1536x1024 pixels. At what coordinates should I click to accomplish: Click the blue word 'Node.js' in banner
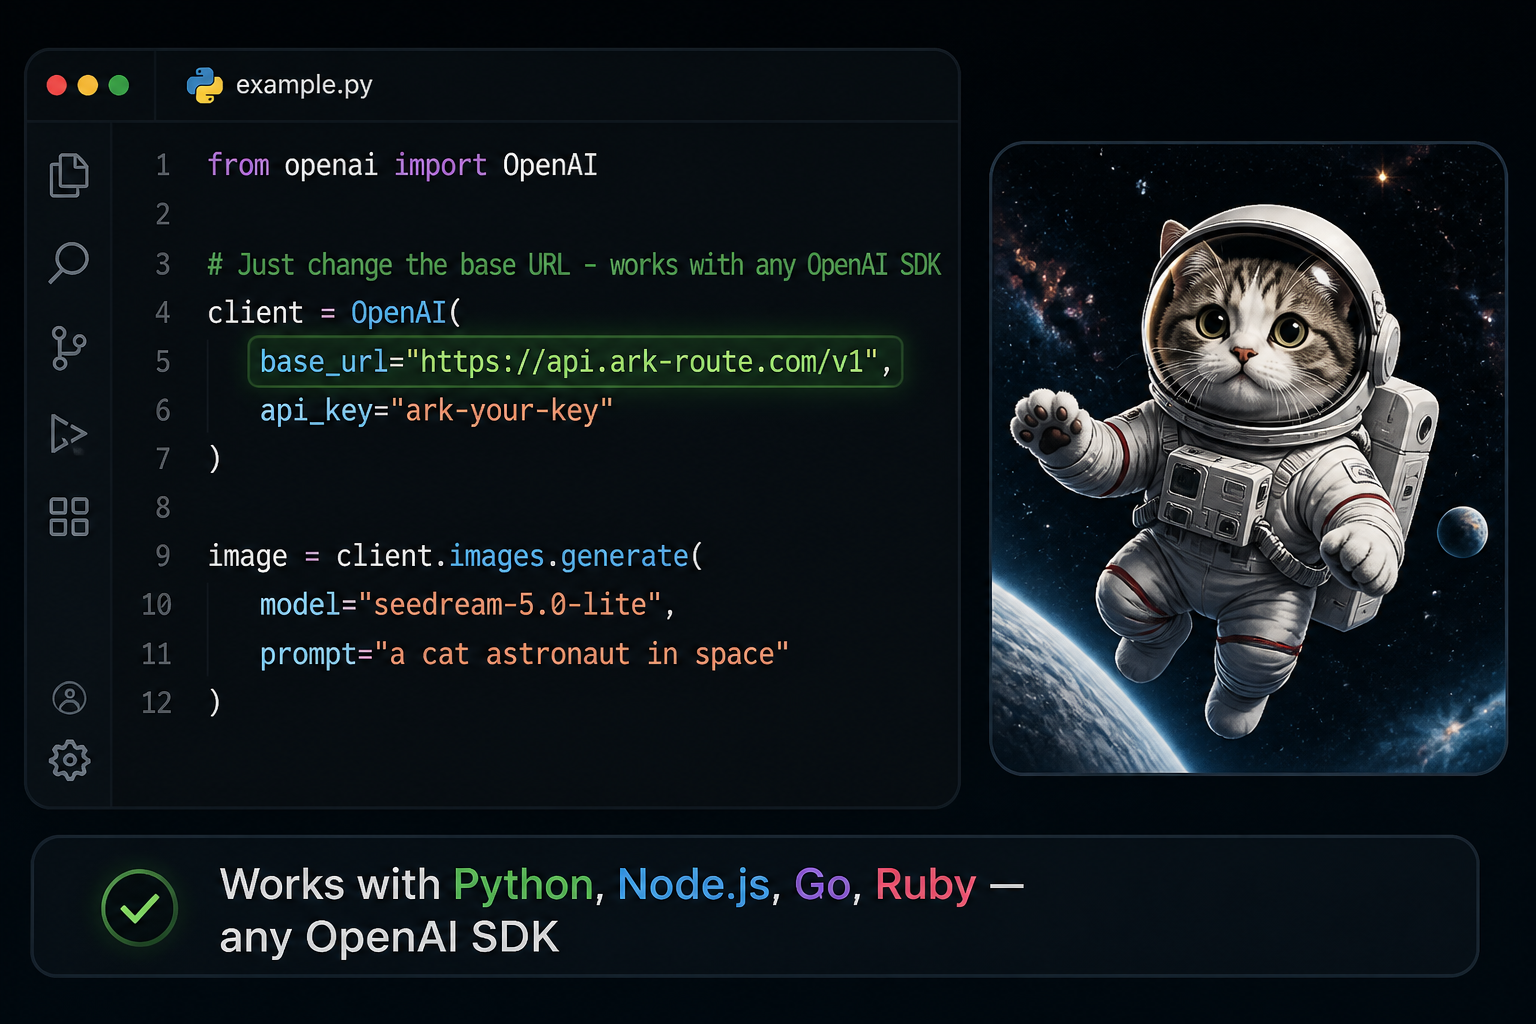(x=694, y=886)
